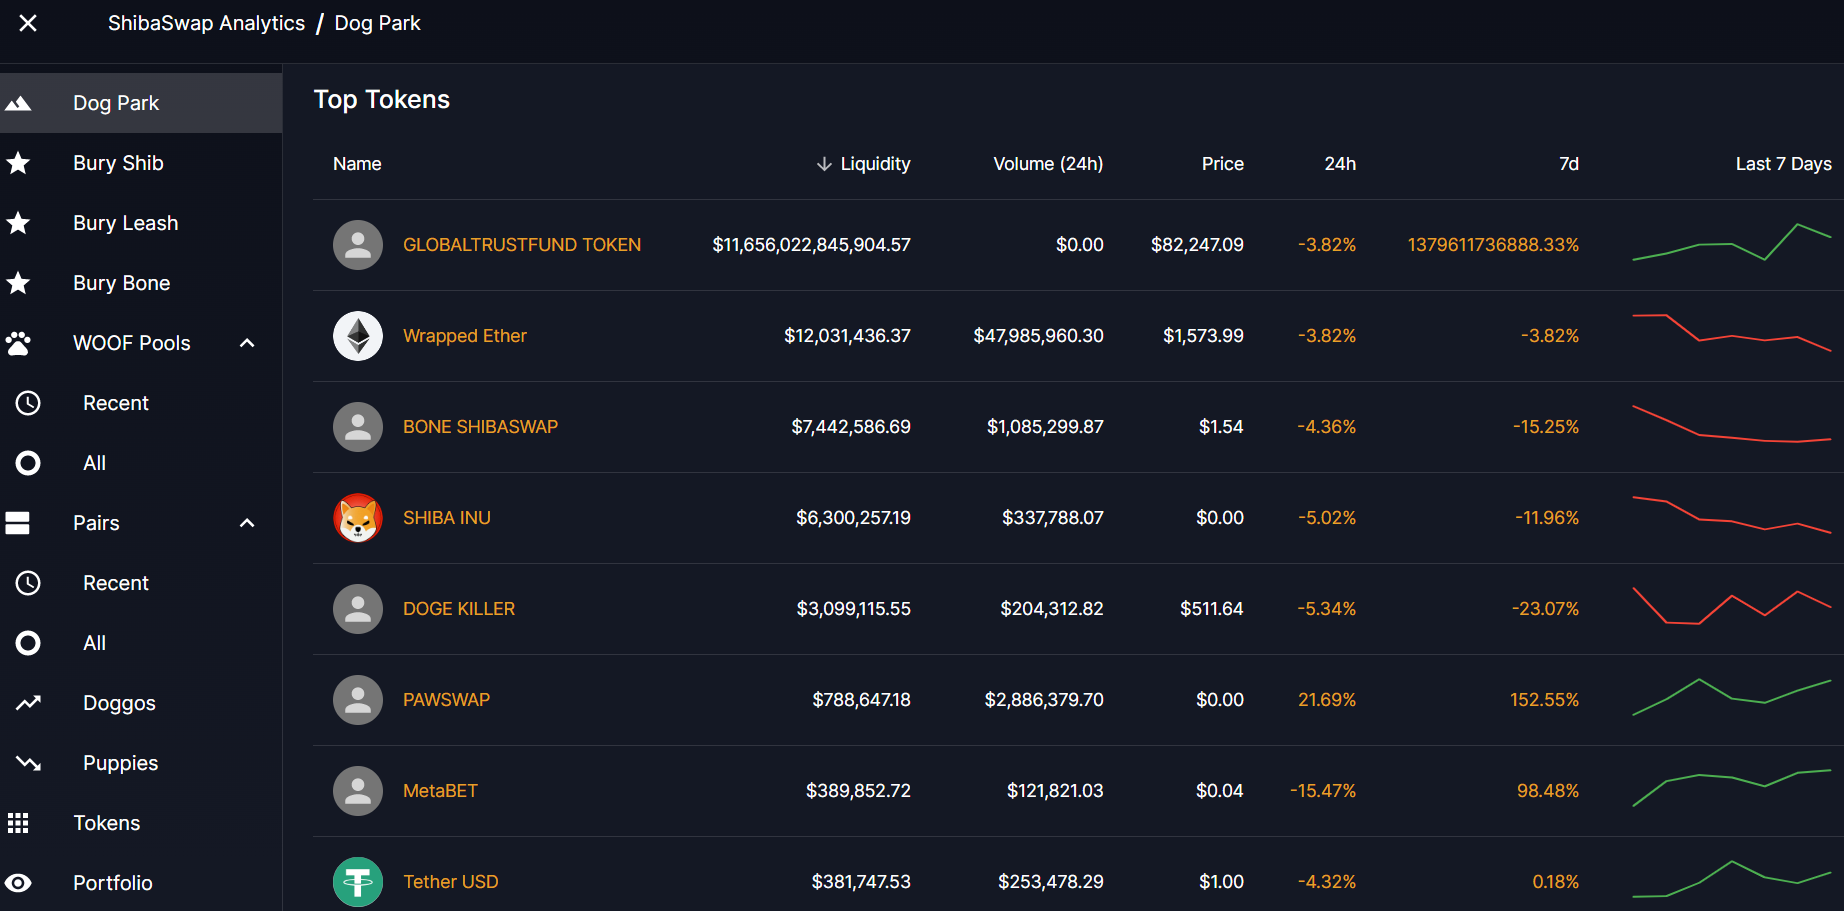Click the PAWSWAP avatar icon
The width and height of the screenshot is (1844, 911).
358,700
